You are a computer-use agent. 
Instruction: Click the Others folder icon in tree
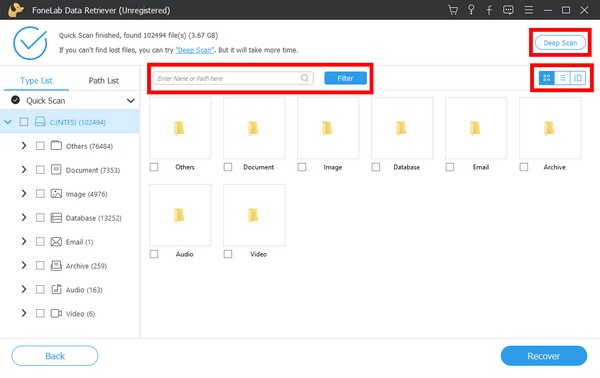coord(56,145)
